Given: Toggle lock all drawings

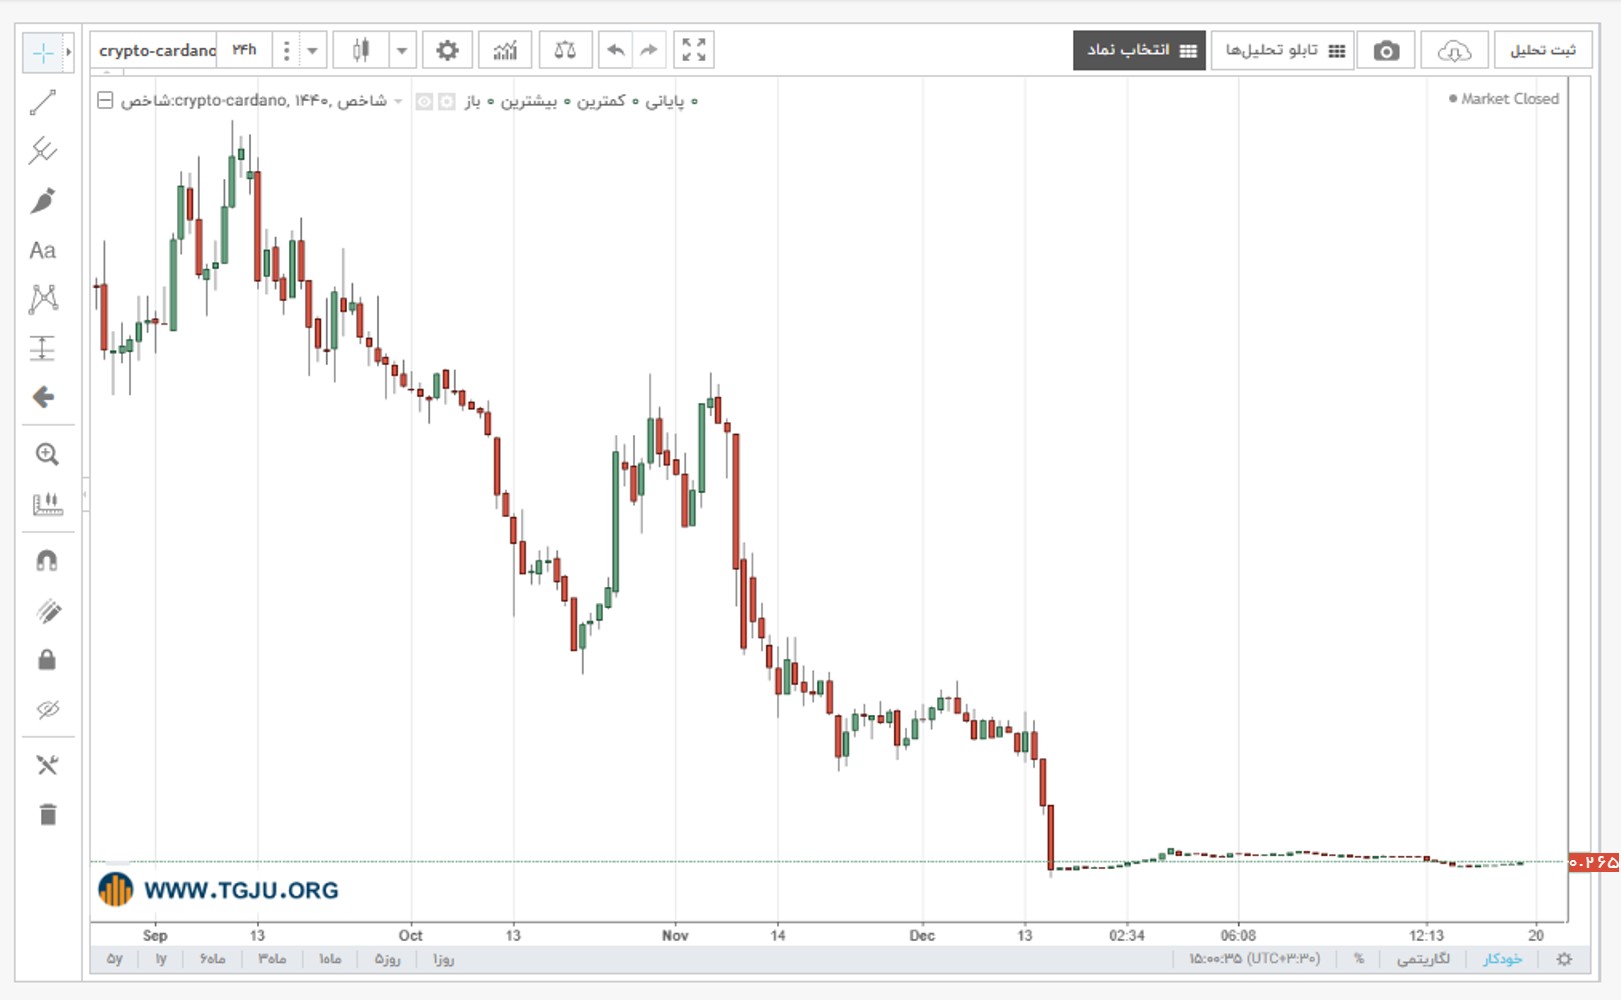Looking at the screenshot, I should coord(47,660).
